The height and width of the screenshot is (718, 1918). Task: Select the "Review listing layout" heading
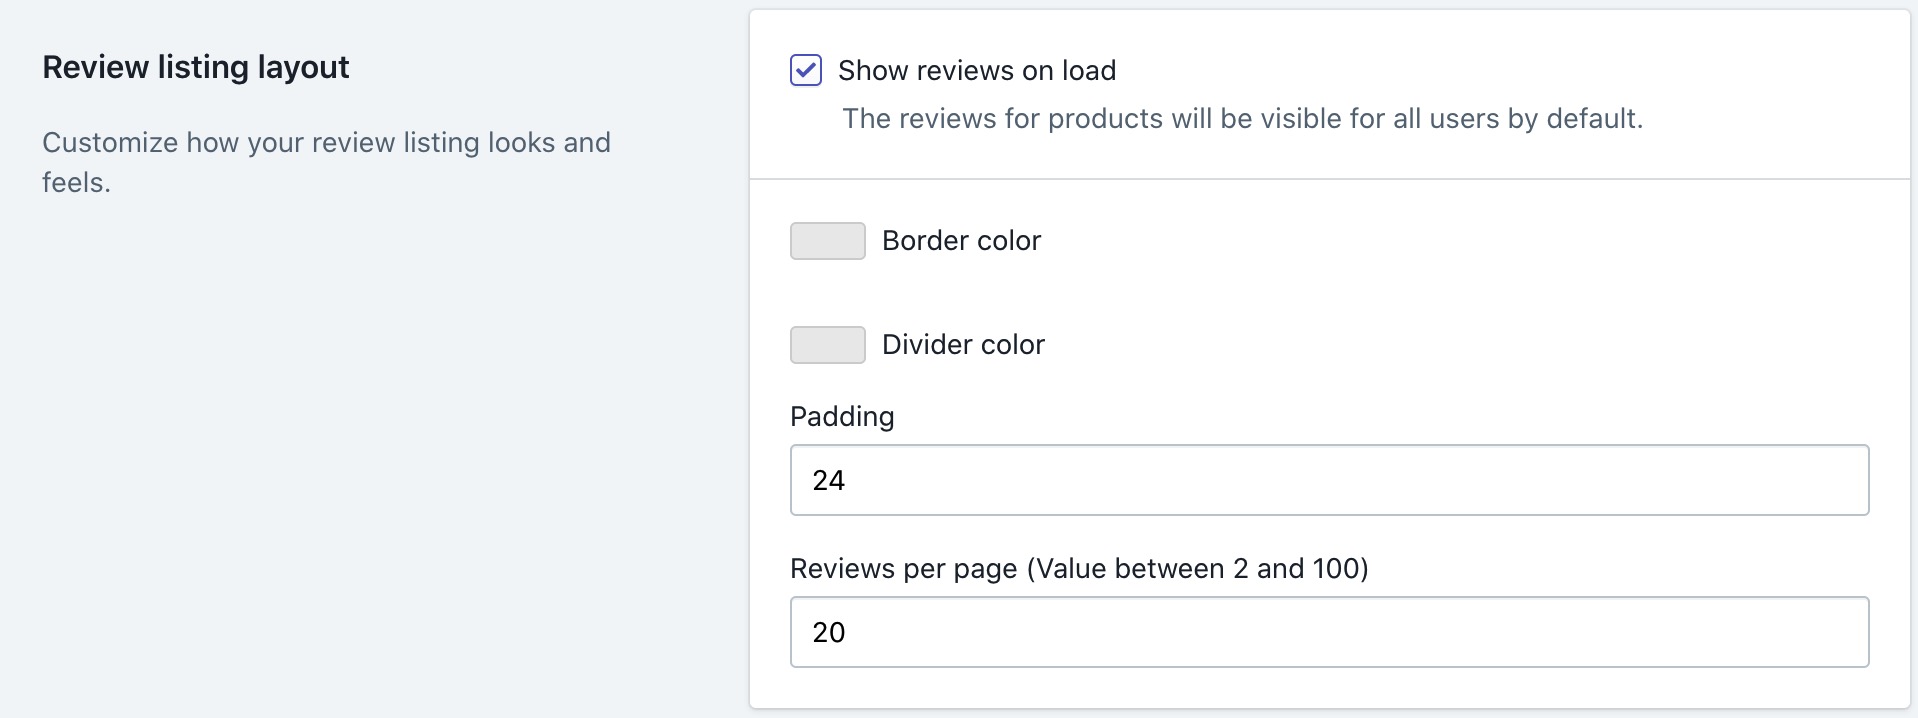tap(196, 67)
